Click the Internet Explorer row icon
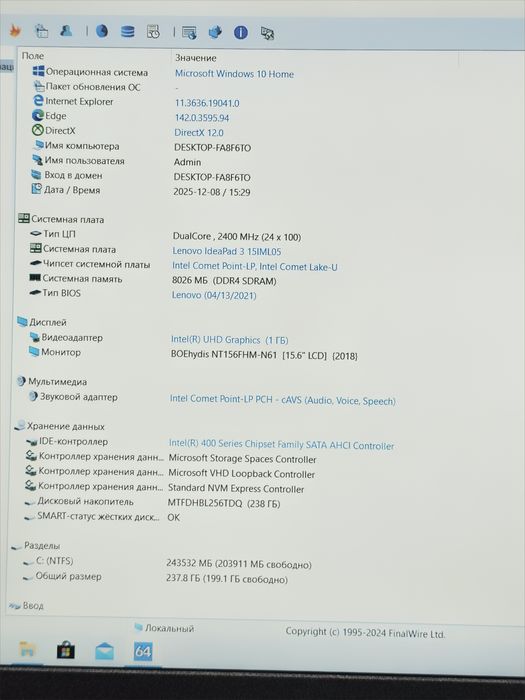This screenshot has height=700, width=525. (39, 100)
